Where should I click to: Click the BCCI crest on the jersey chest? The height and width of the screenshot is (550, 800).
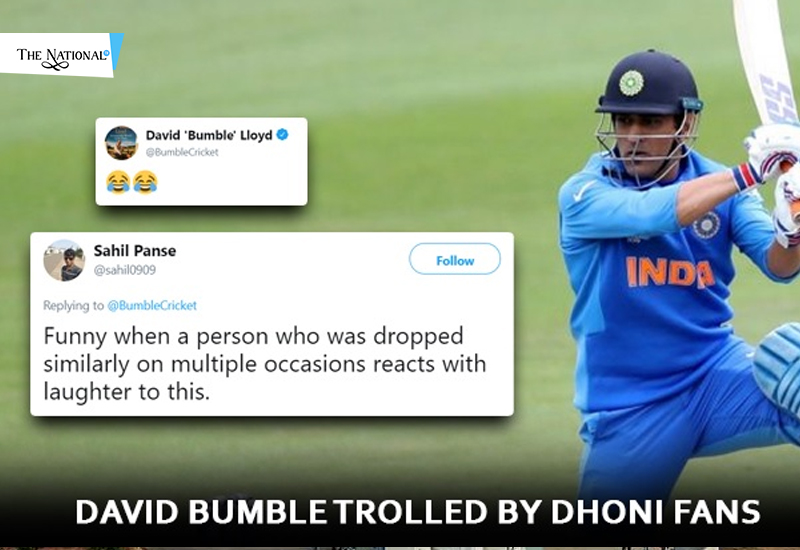point(706,225)
